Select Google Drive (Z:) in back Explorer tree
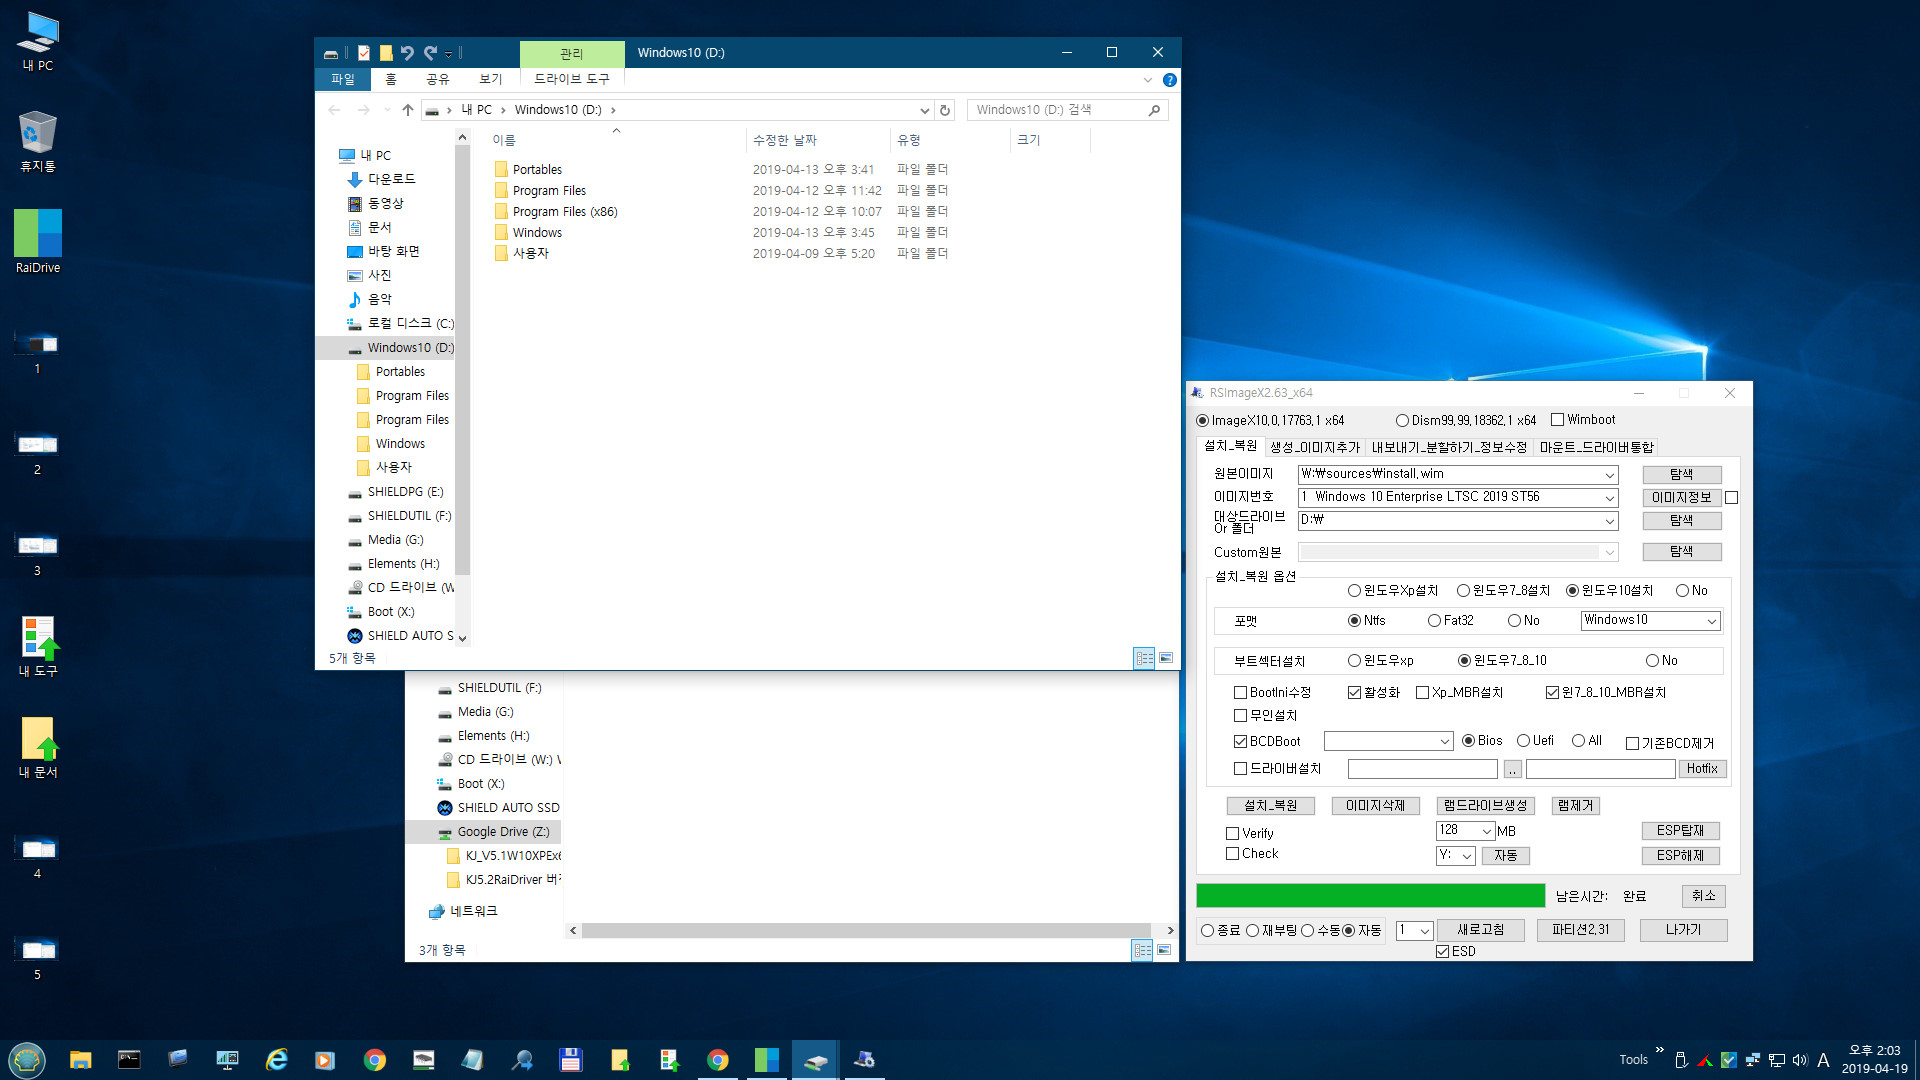Viewport: 1920px width, 1080px height. 503,832
